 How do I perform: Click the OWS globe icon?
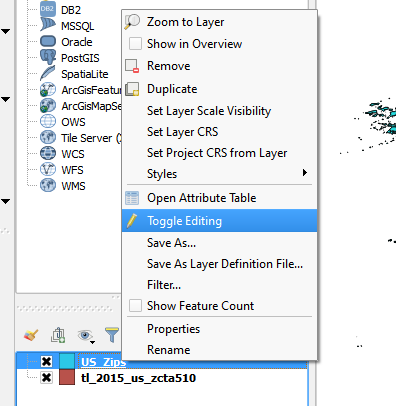click(x=48, y=121)
